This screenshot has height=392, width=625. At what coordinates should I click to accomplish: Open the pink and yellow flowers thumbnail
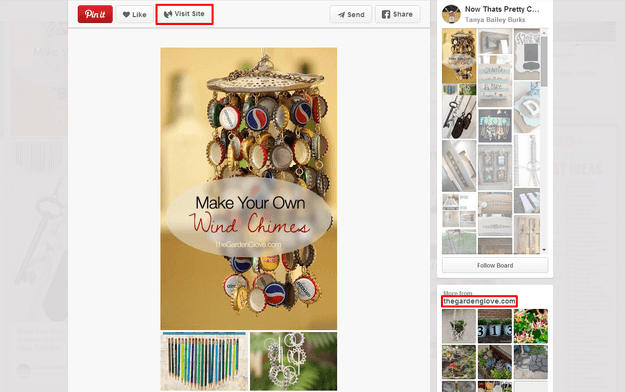click(x=531, y=326)
